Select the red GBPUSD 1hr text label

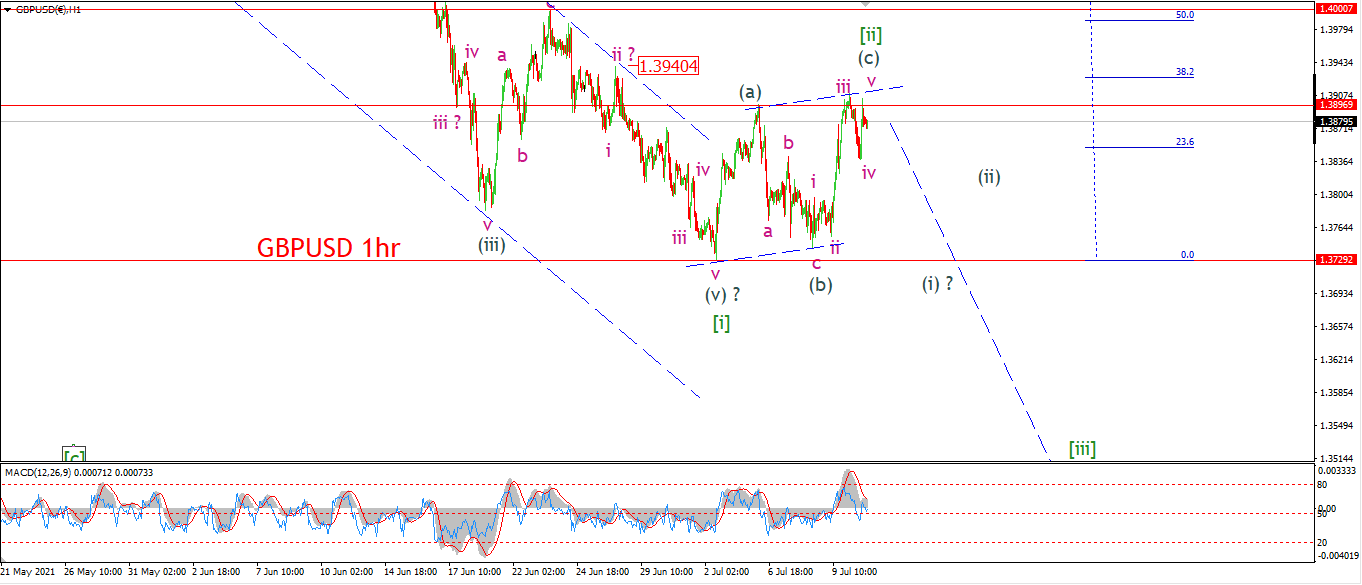click(329, 248)
